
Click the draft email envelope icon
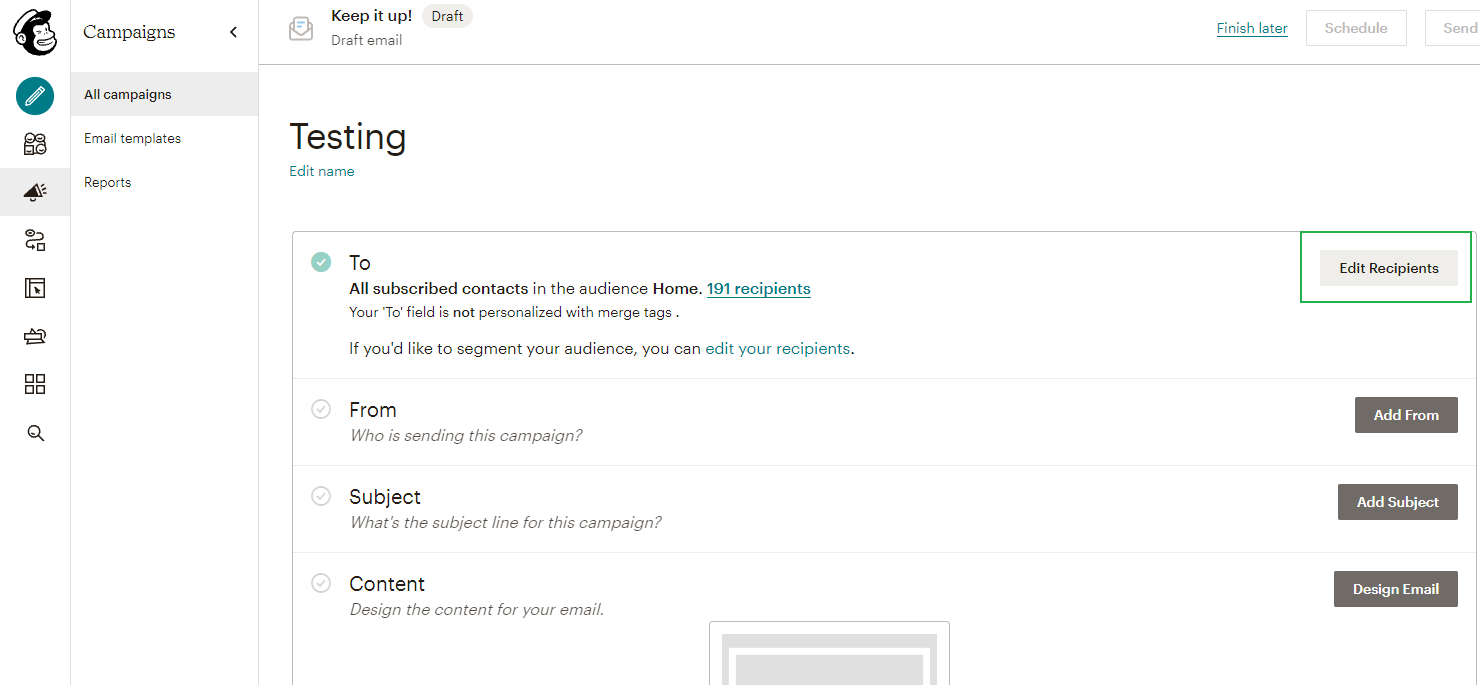pyautogui.click(x=301, y=28)
